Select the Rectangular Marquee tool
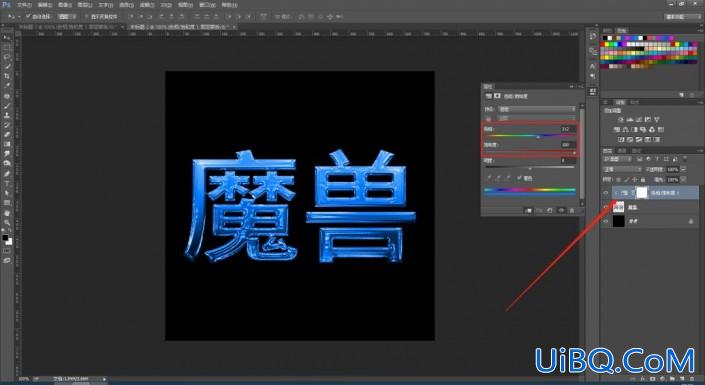The height and width of the screenshot is (385, 705). point(6,47)
